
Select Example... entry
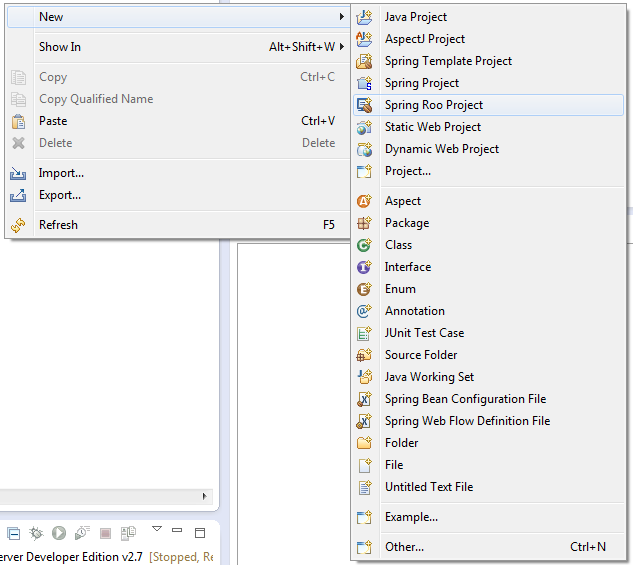click(488, 517)
